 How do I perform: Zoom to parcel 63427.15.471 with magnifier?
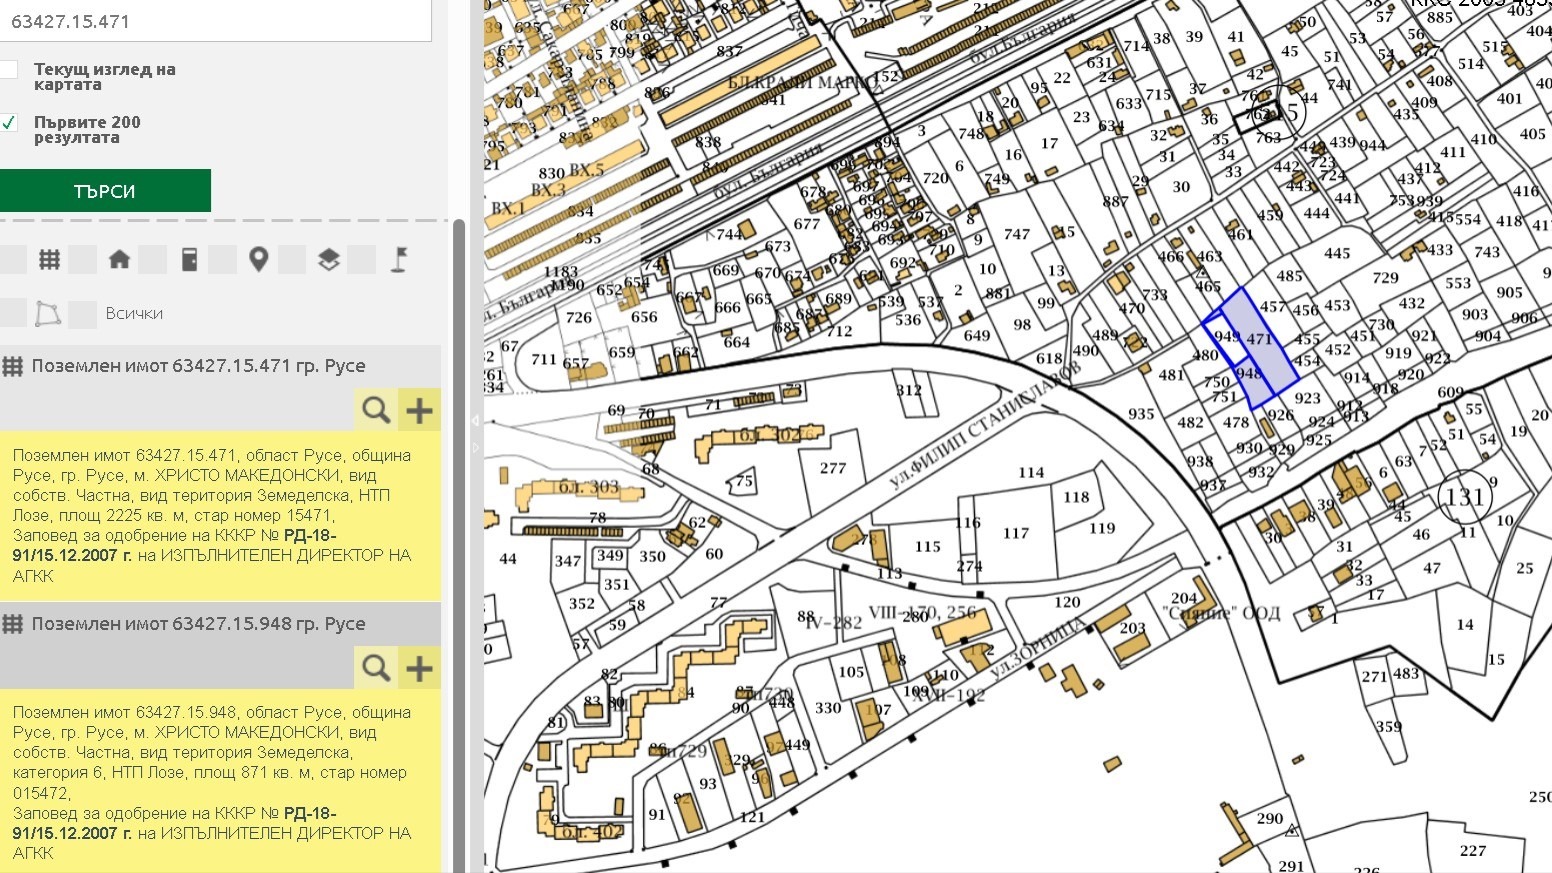coord(376,409)
